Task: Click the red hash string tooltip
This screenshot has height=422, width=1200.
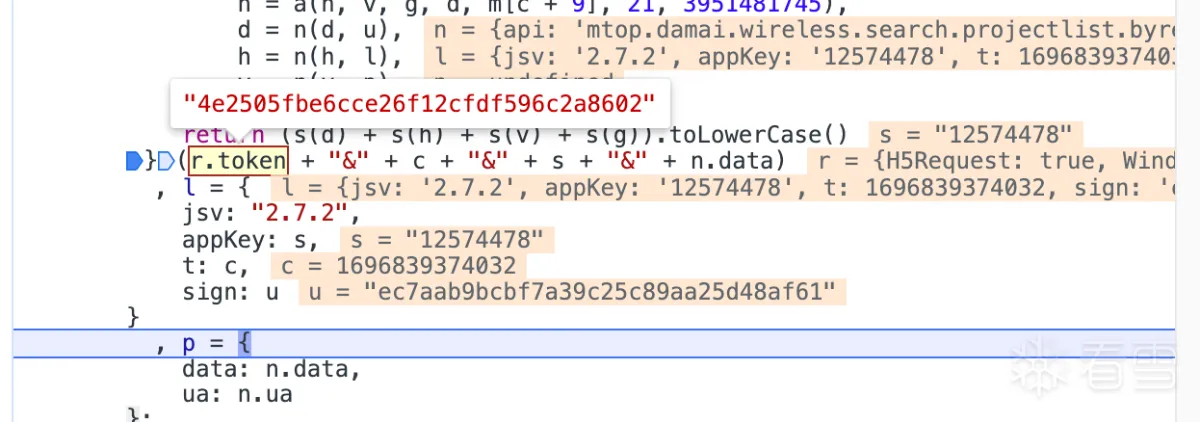Action: point(419,102)
